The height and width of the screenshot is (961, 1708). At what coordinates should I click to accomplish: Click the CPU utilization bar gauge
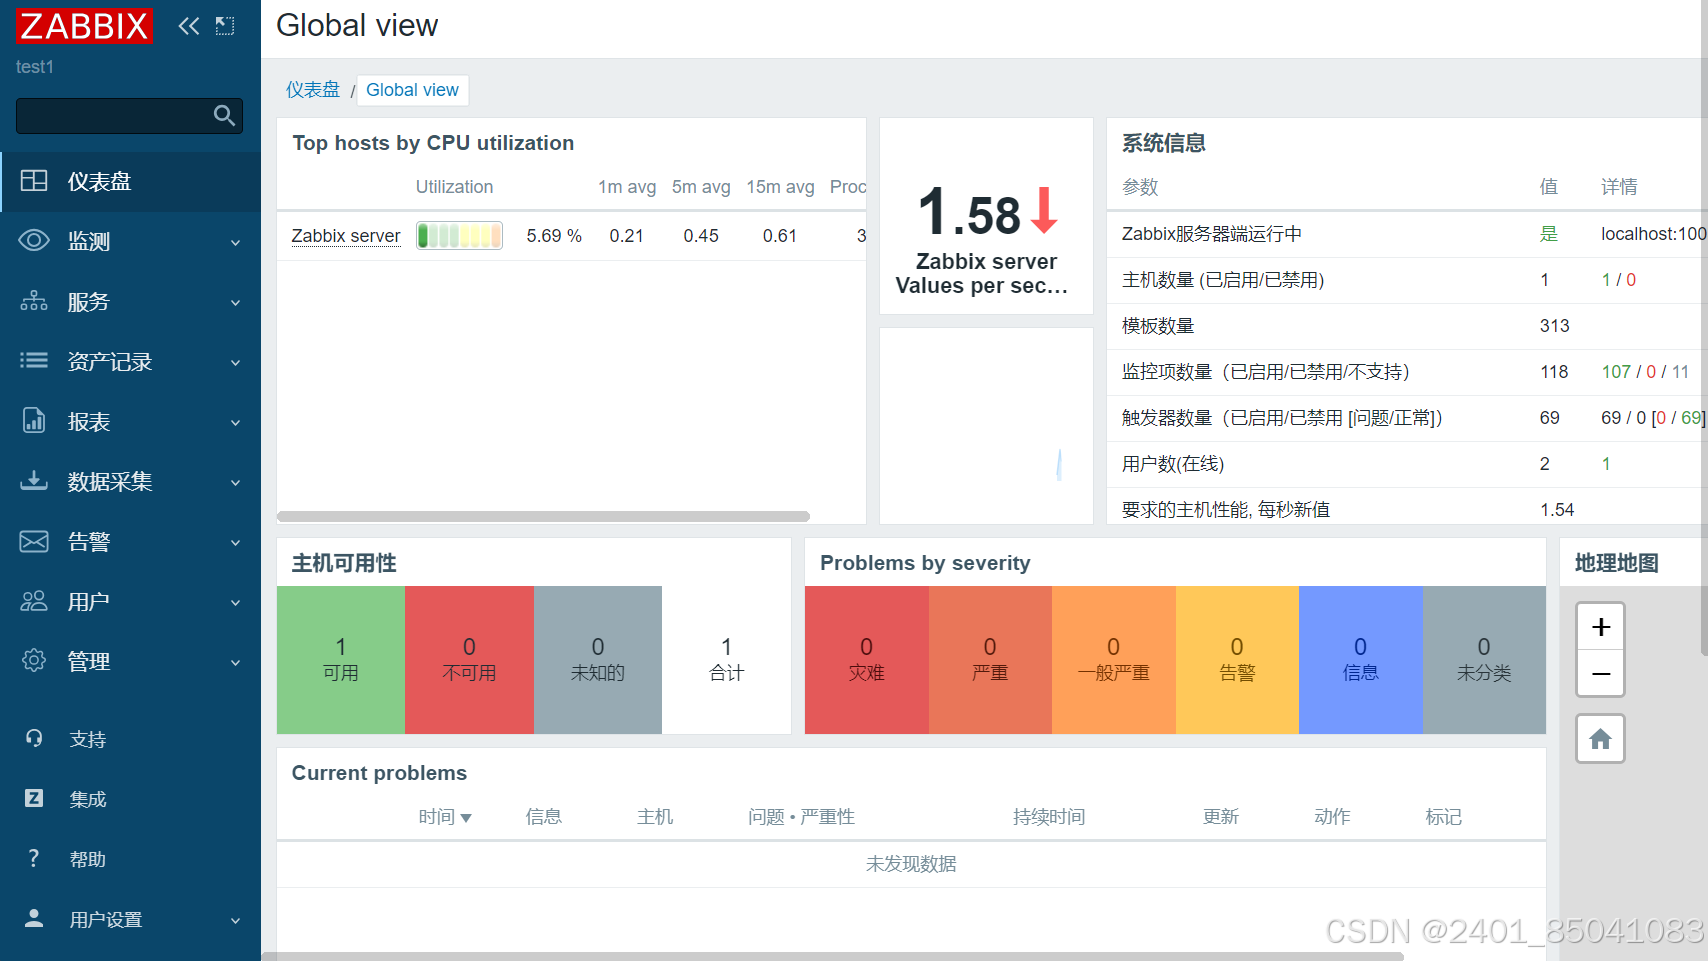click(x=459, y=236)
